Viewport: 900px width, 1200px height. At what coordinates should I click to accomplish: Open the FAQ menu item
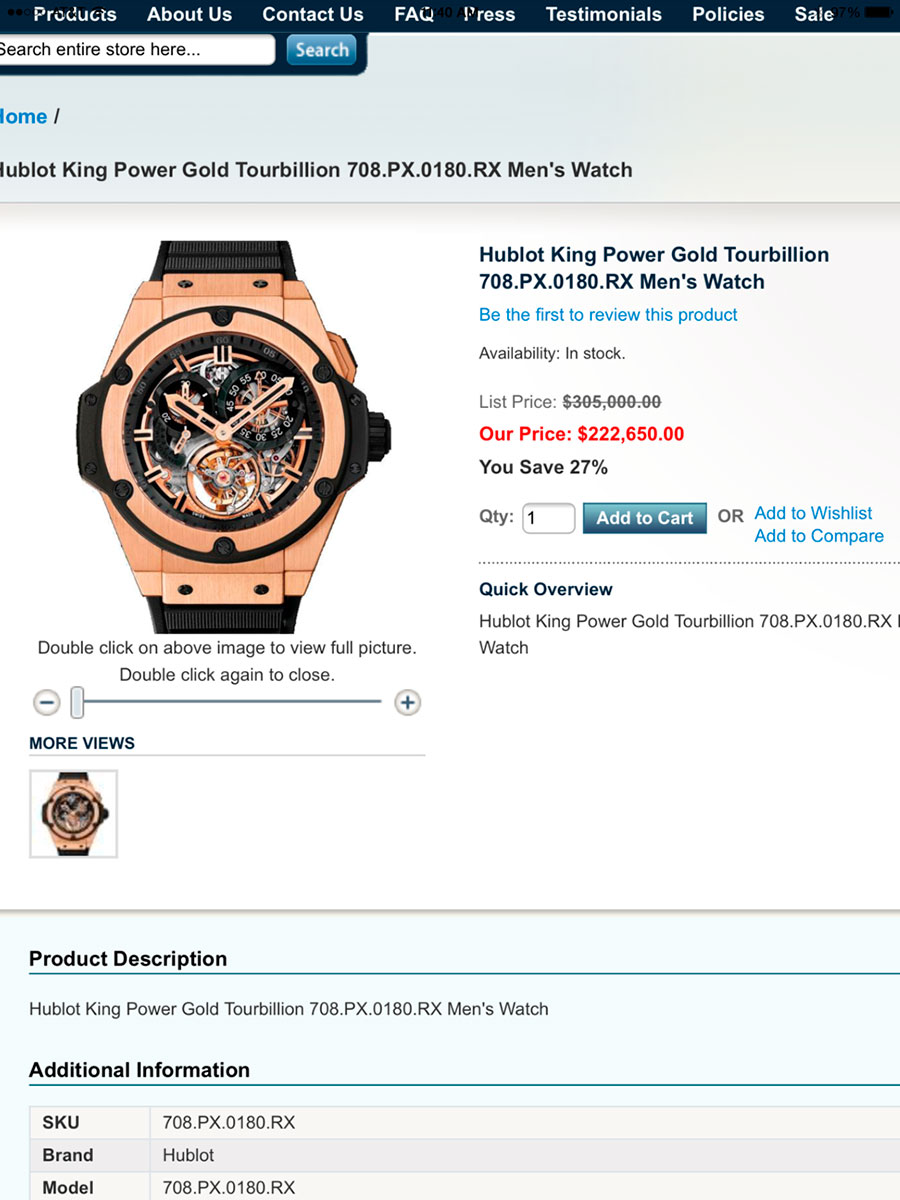click(x=413, y=15)
